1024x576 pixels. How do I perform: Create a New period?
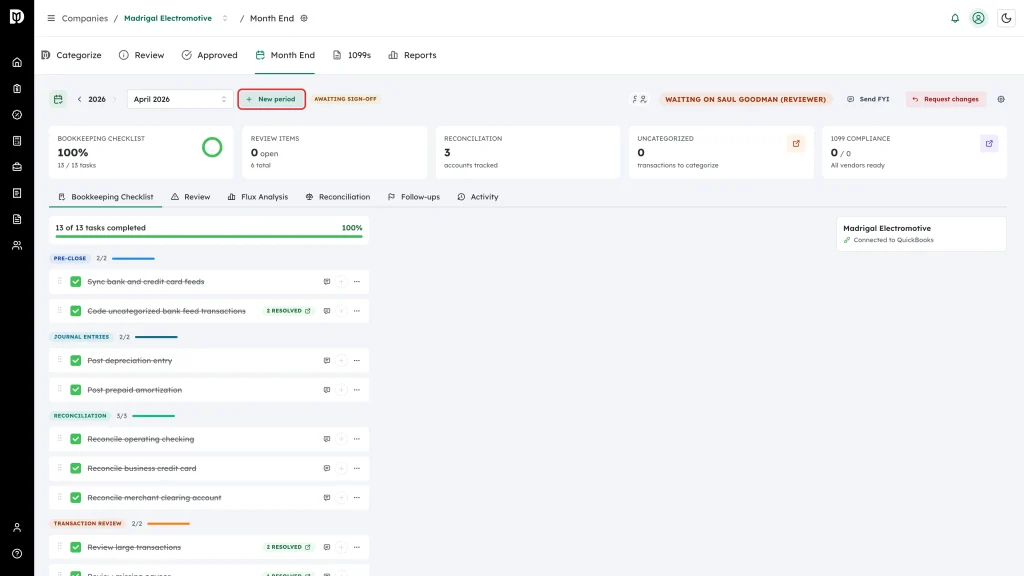[x=272, y=99]
